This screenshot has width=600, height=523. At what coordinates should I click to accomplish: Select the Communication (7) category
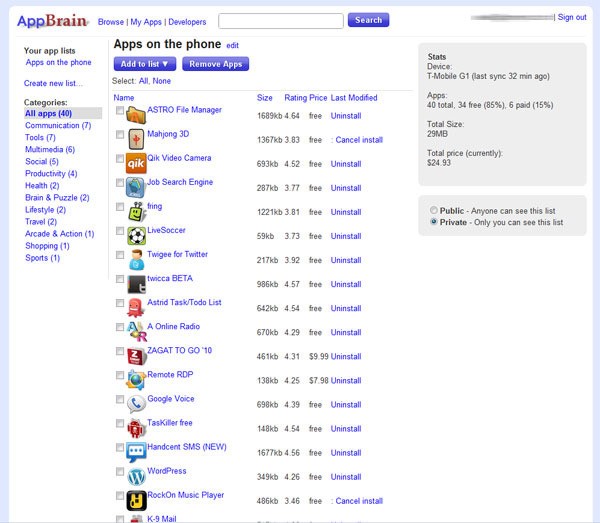pos(58,125)
